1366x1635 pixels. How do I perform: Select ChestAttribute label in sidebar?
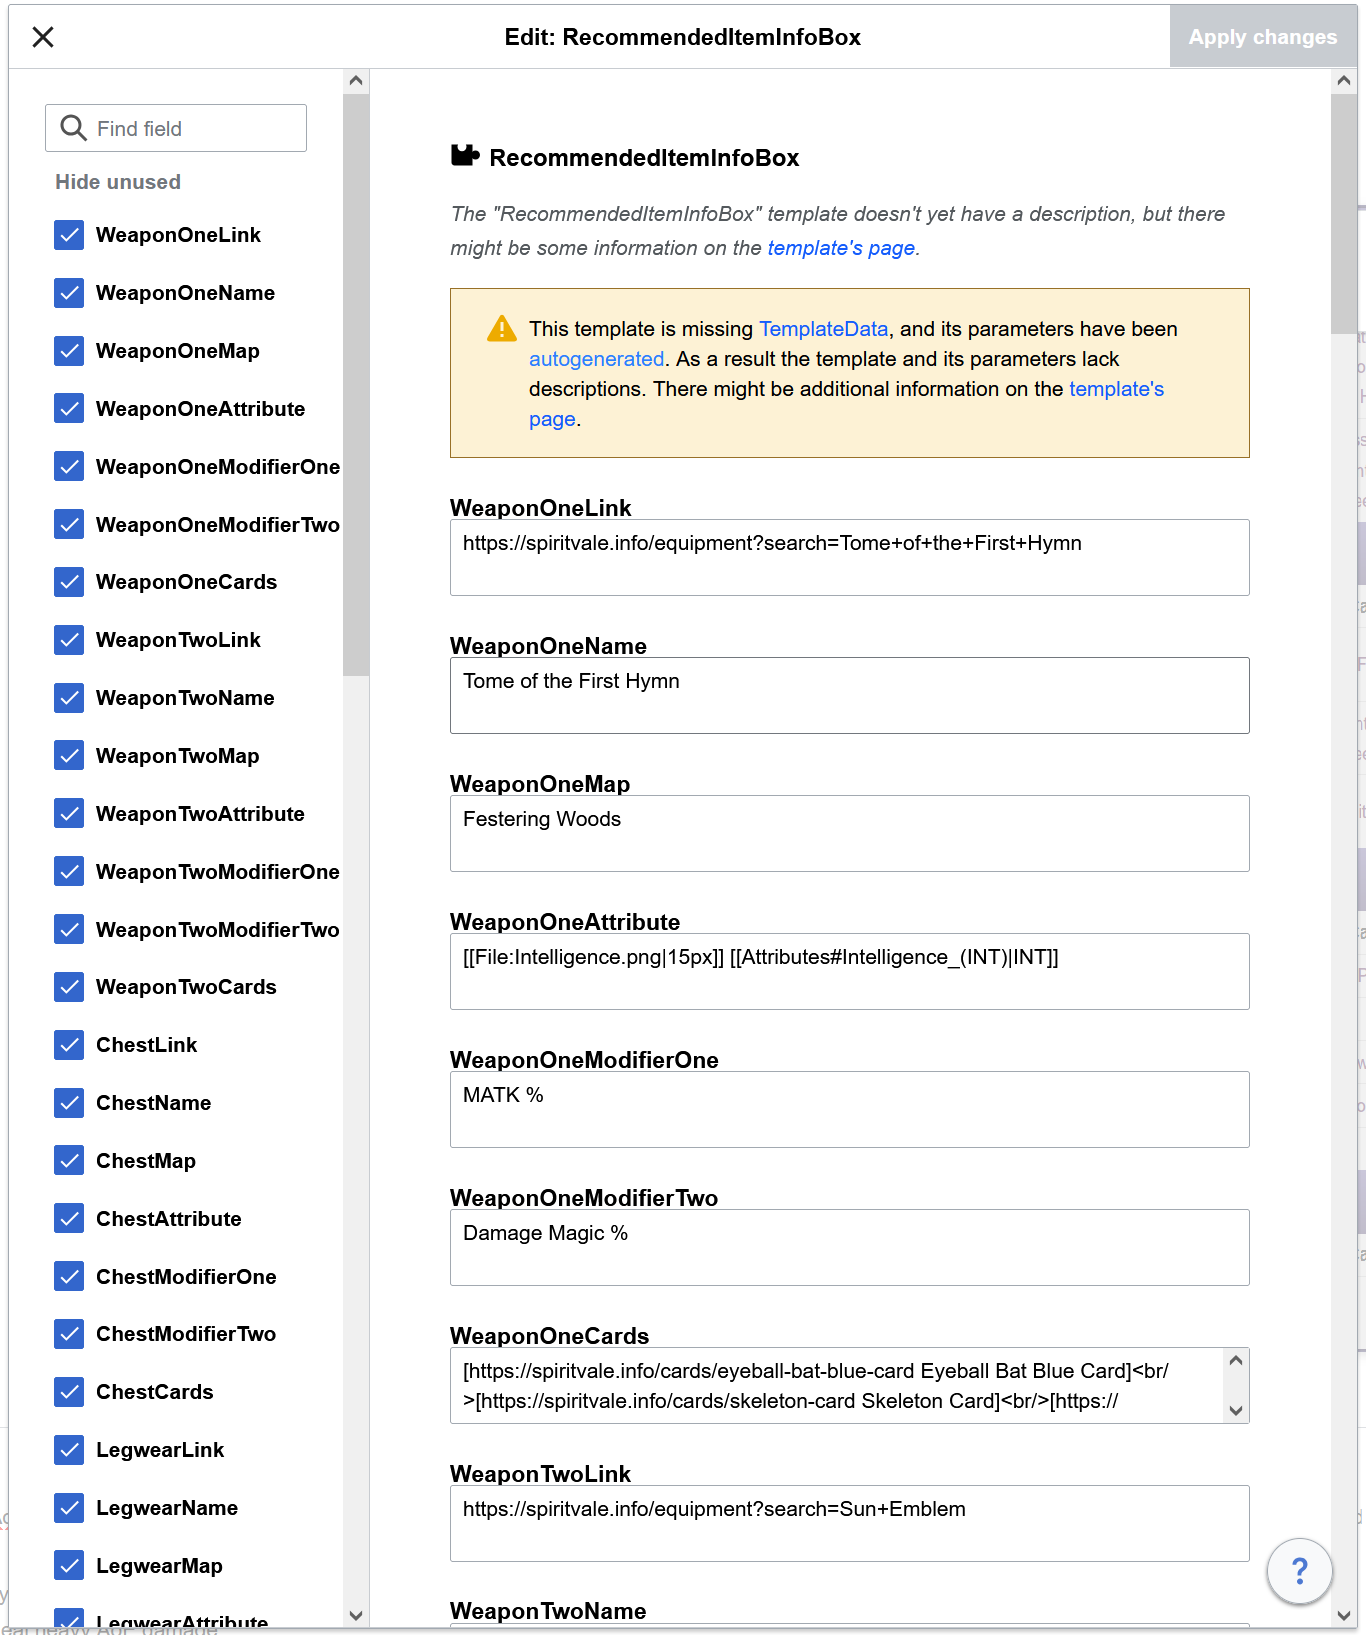coord(169,1219)
